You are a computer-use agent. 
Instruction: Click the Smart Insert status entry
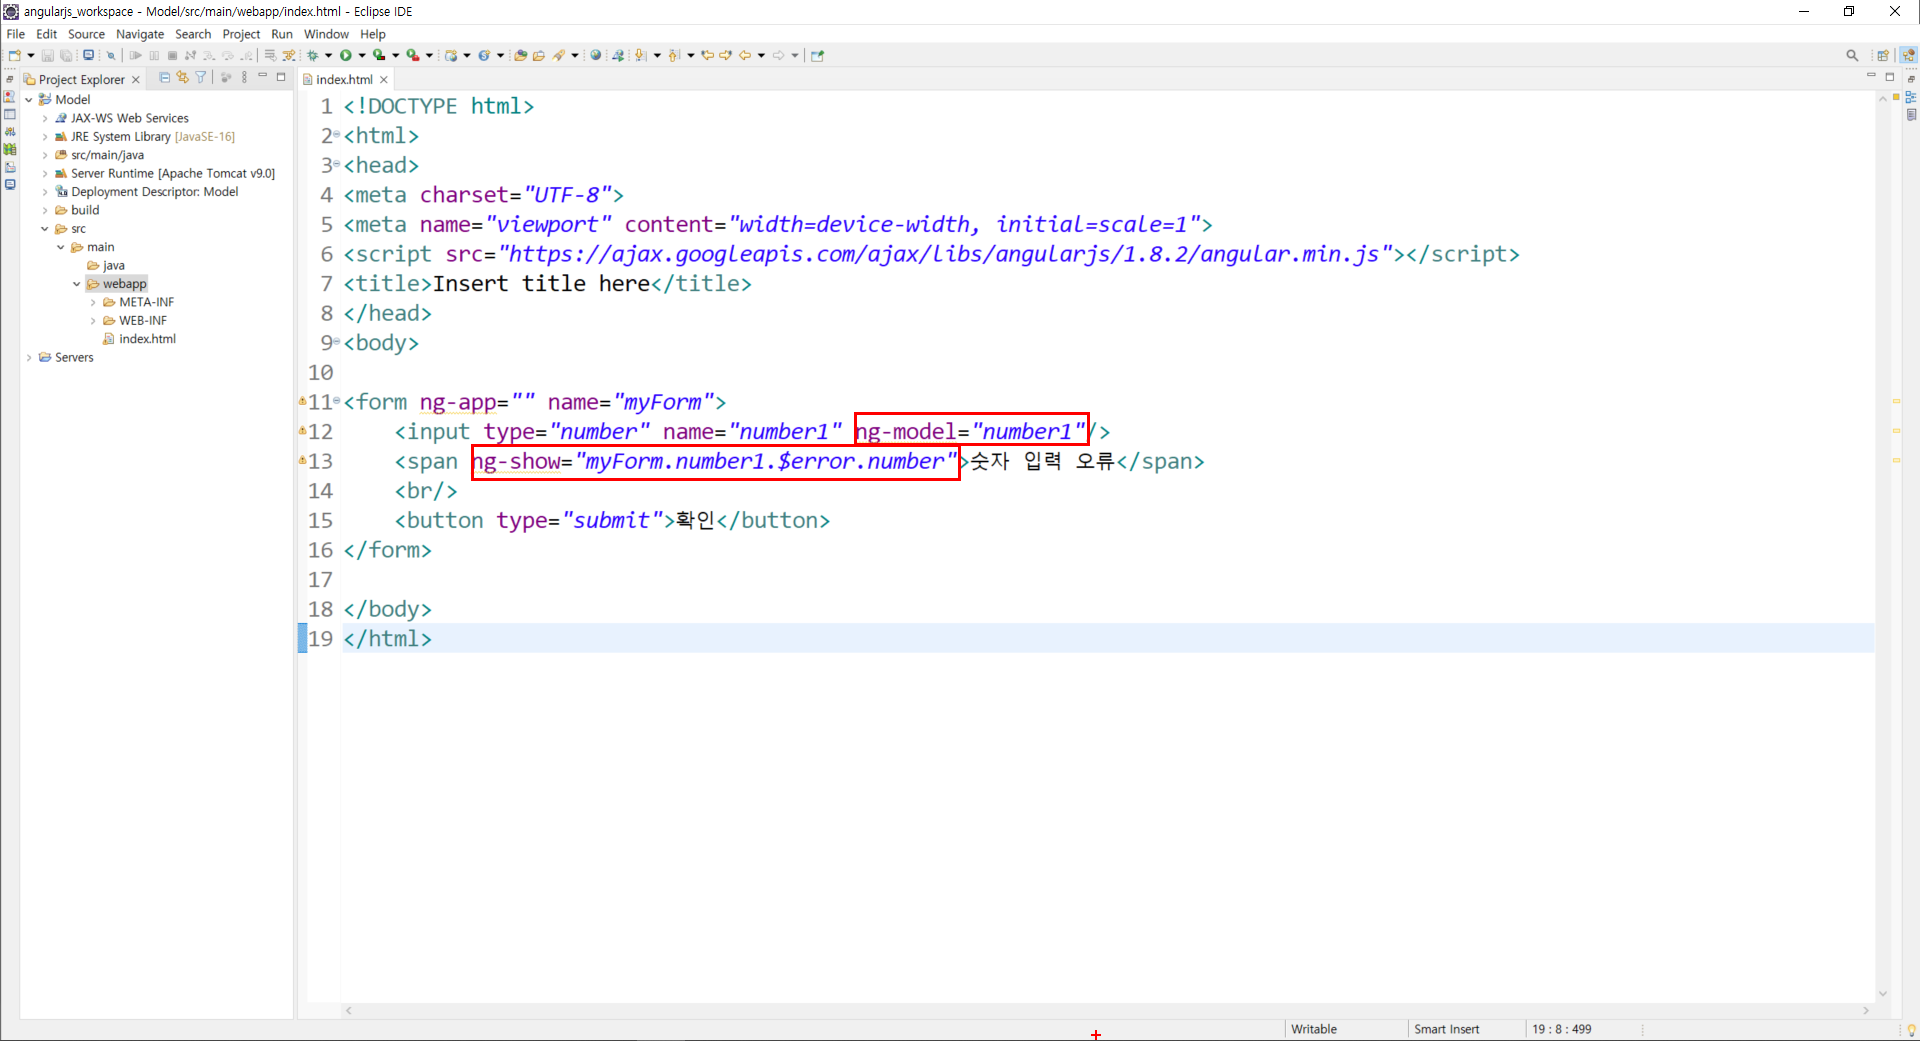pos(1446,1029)
